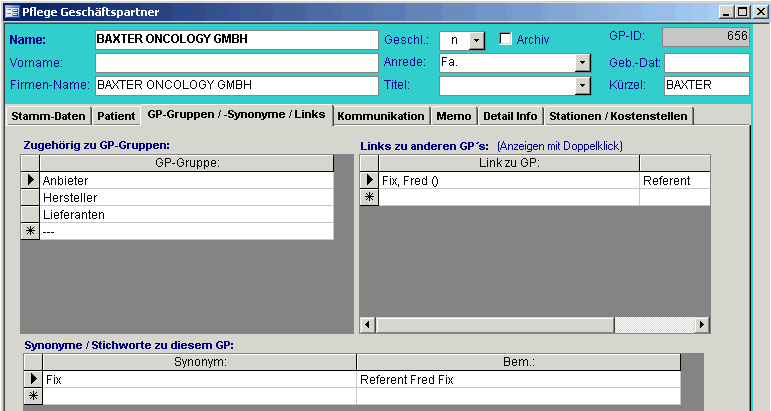Screen dimensions: 771x411
Task: Click the Hersteller group entry
Action: [x=187, y=198]
